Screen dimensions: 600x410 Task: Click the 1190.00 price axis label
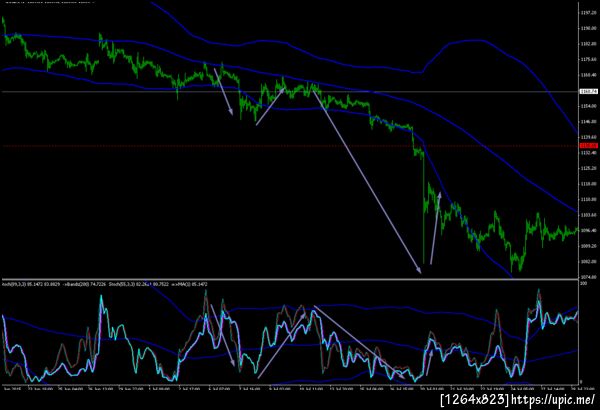[x=589, y=28]
